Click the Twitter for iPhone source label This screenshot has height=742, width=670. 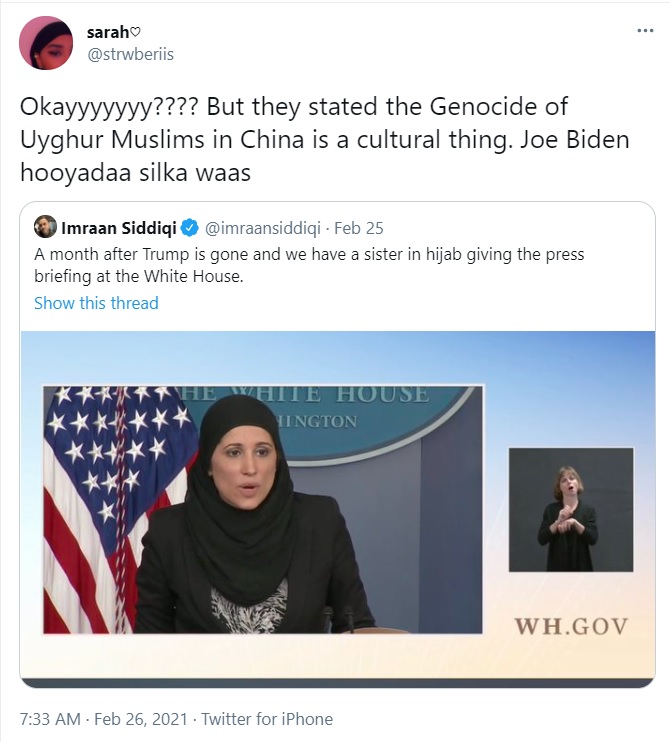click(267, 719)
